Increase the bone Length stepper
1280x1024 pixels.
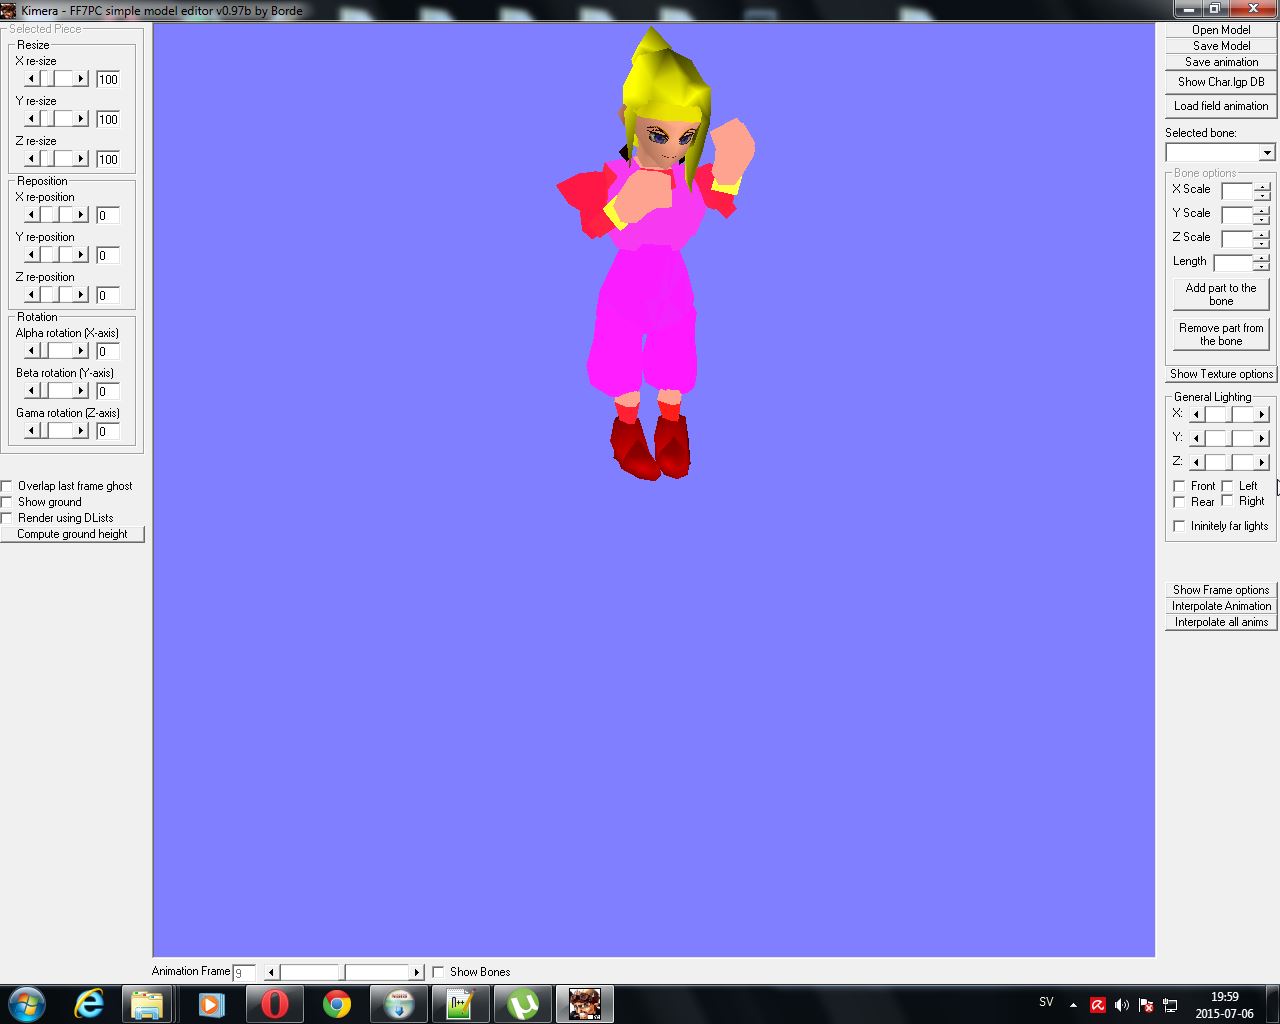(1262, 258)
